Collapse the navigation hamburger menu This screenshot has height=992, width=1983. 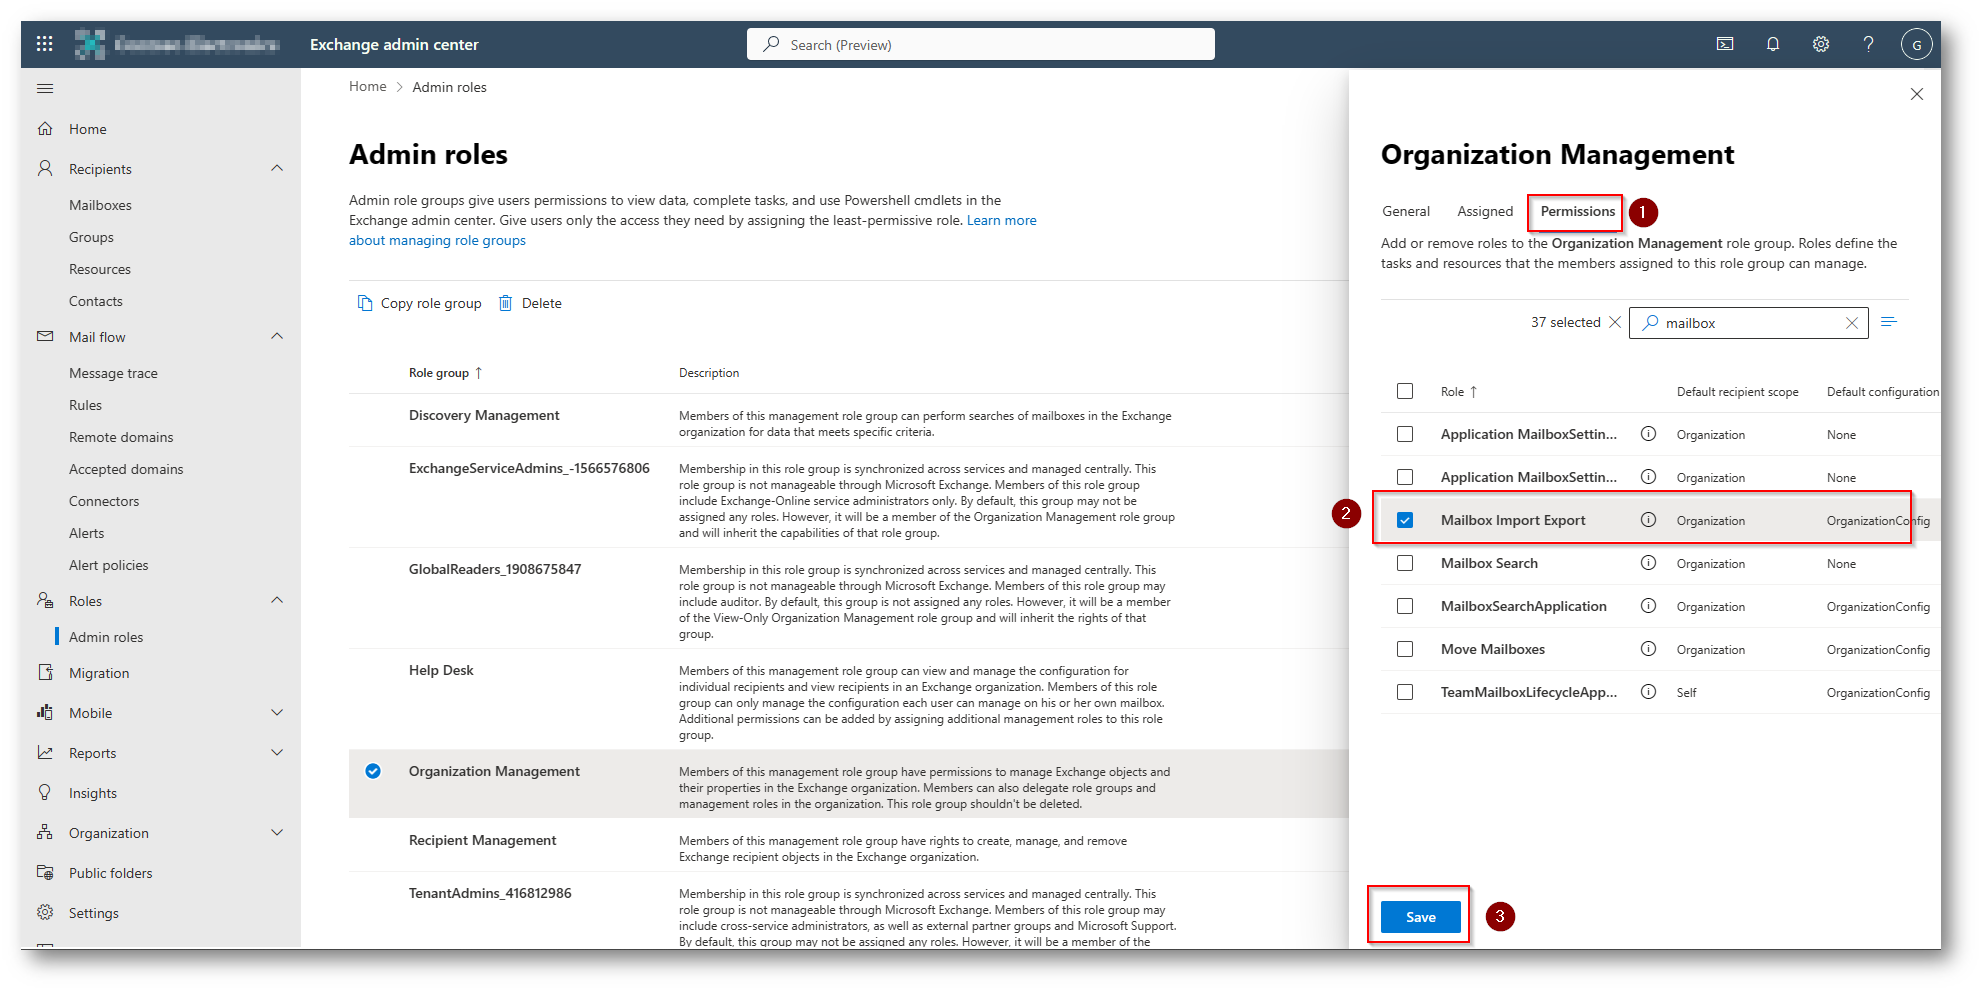45,89
